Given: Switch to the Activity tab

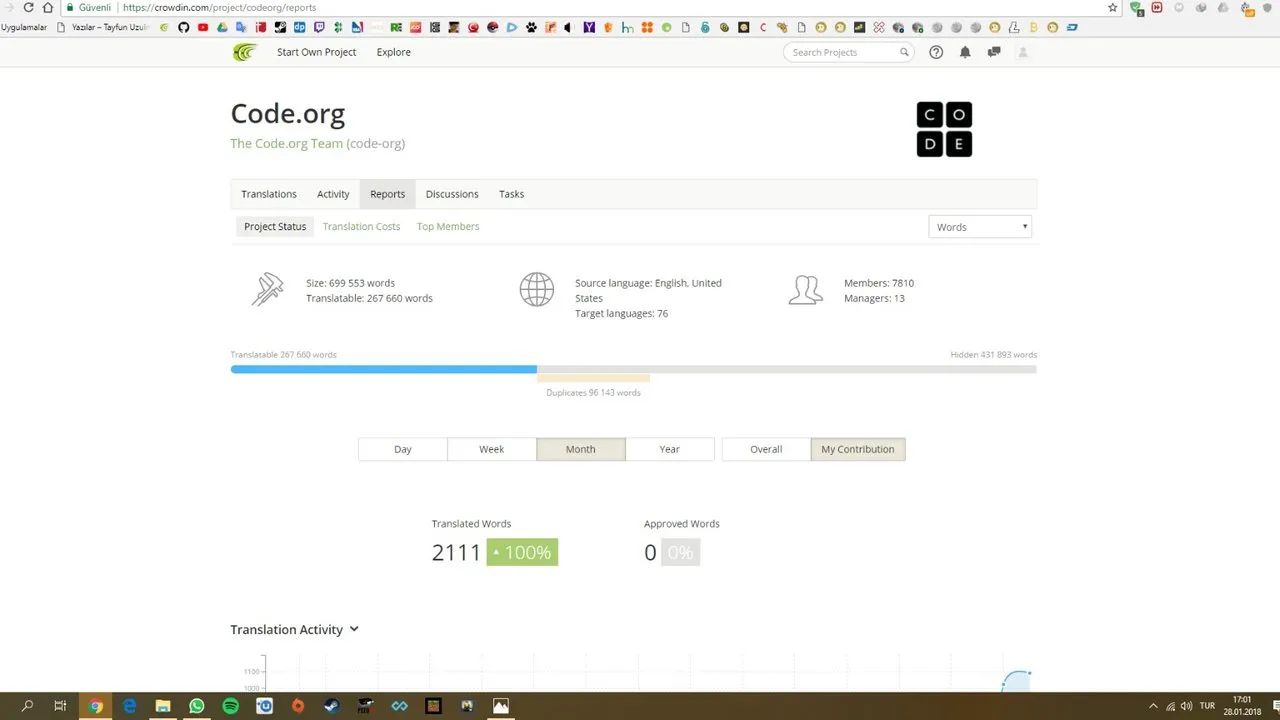Looking at the screenshot, I should [x=333, y=194].
